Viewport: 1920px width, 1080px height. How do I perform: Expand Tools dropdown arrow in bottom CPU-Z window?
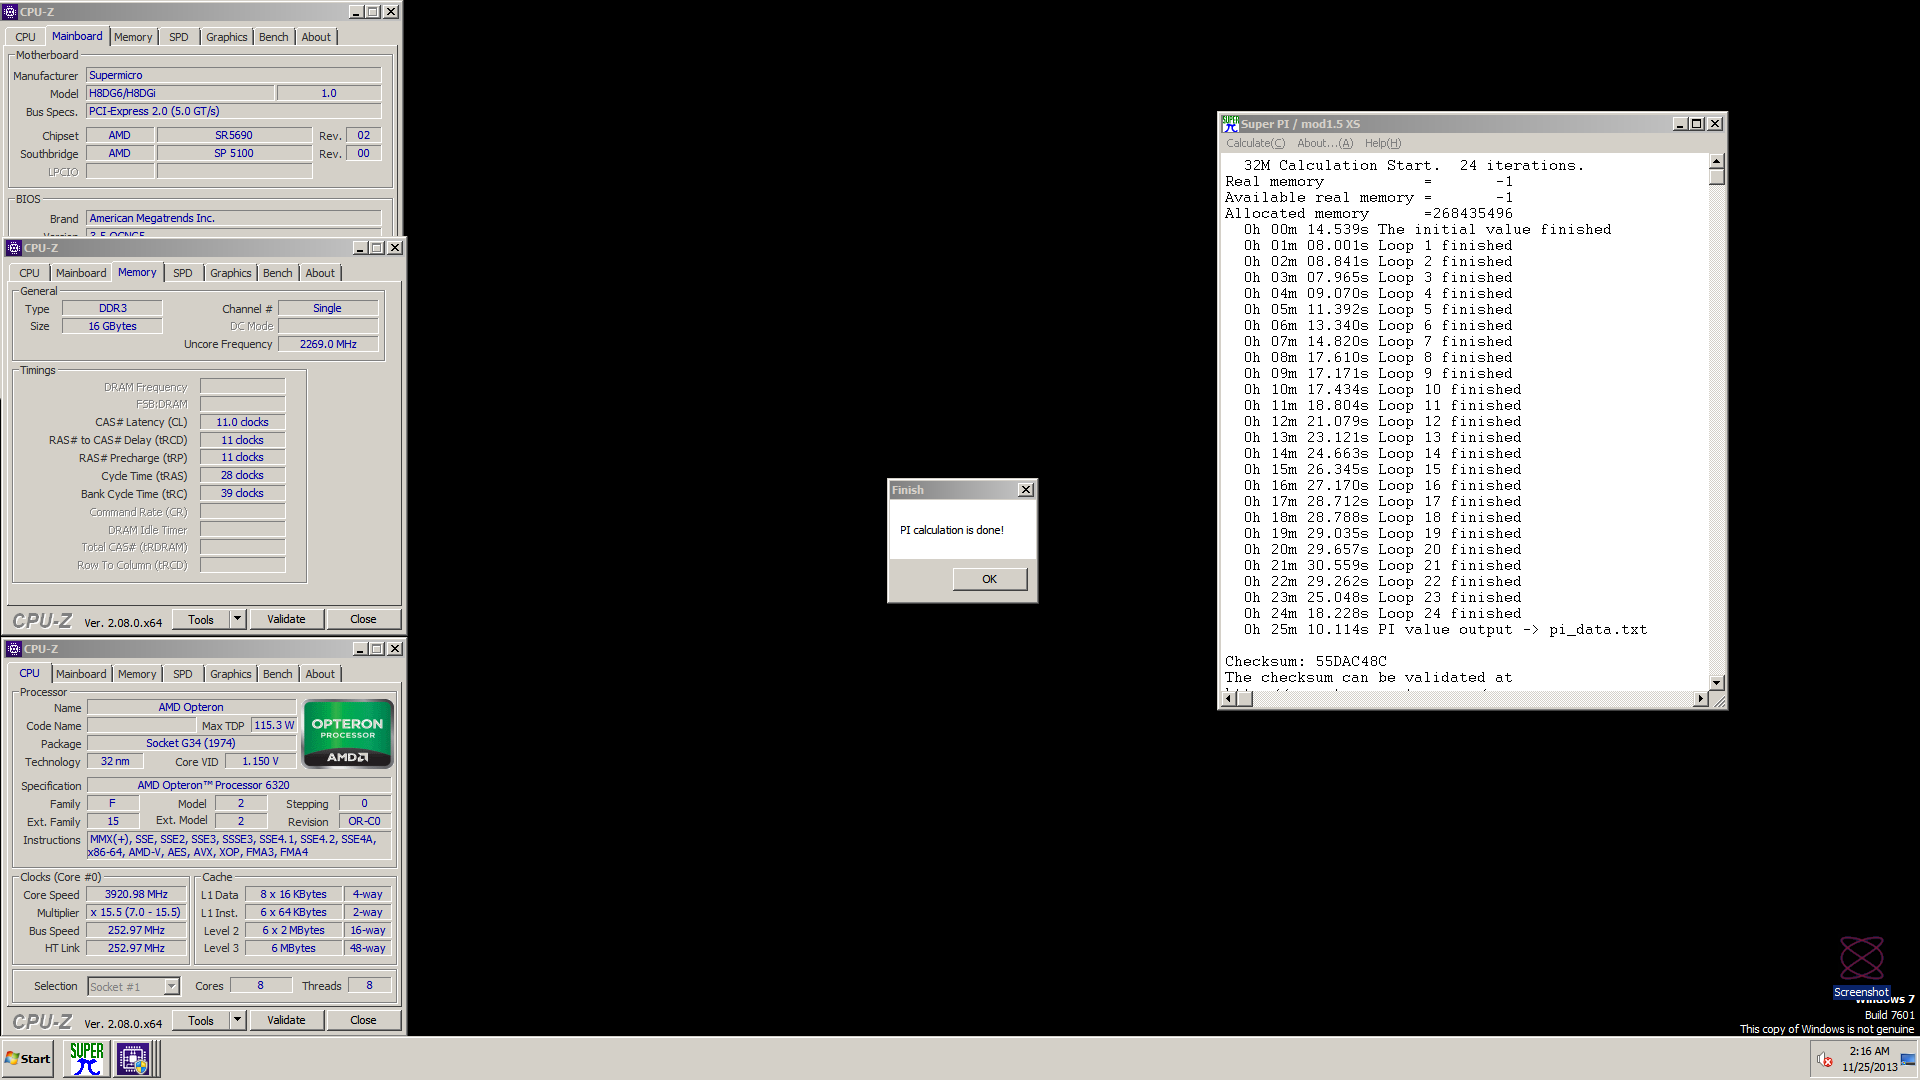click(238, 1020)
